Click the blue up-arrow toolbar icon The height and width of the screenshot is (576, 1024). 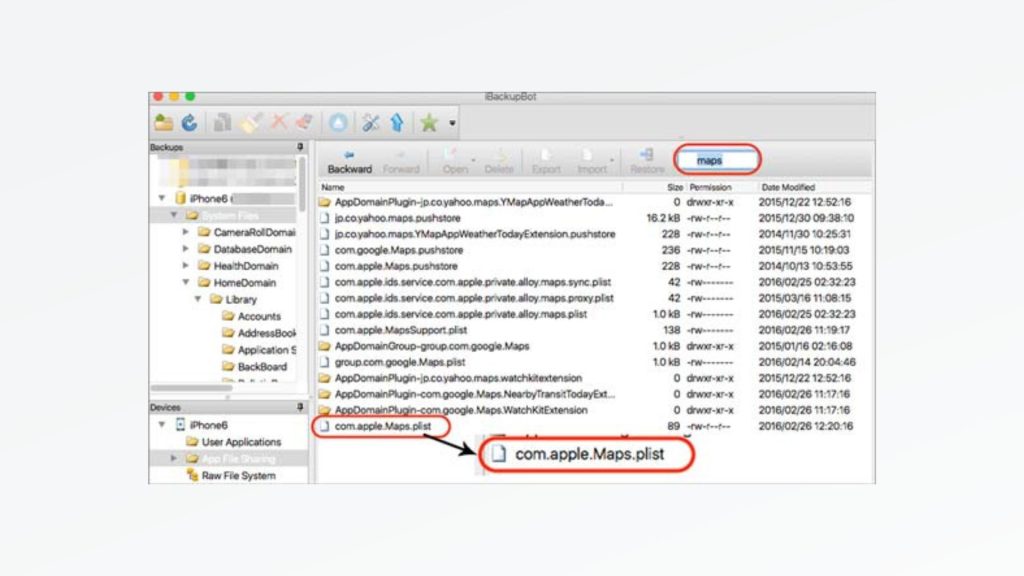[397, 123]
